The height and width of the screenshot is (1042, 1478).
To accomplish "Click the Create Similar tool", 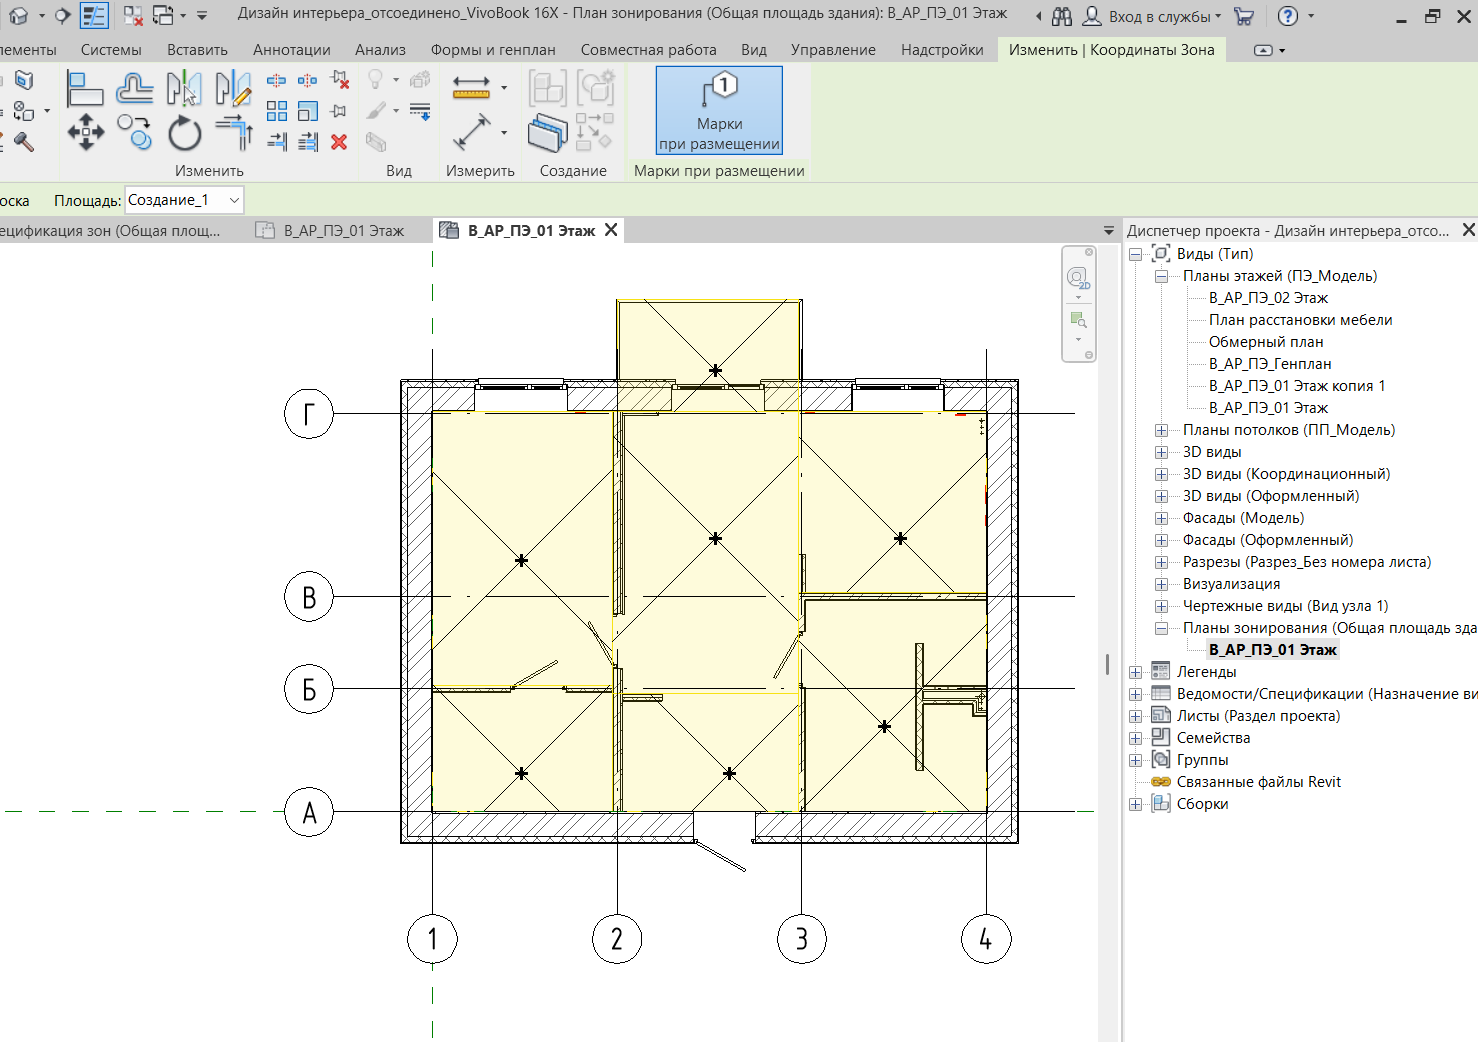I will 548,132.
